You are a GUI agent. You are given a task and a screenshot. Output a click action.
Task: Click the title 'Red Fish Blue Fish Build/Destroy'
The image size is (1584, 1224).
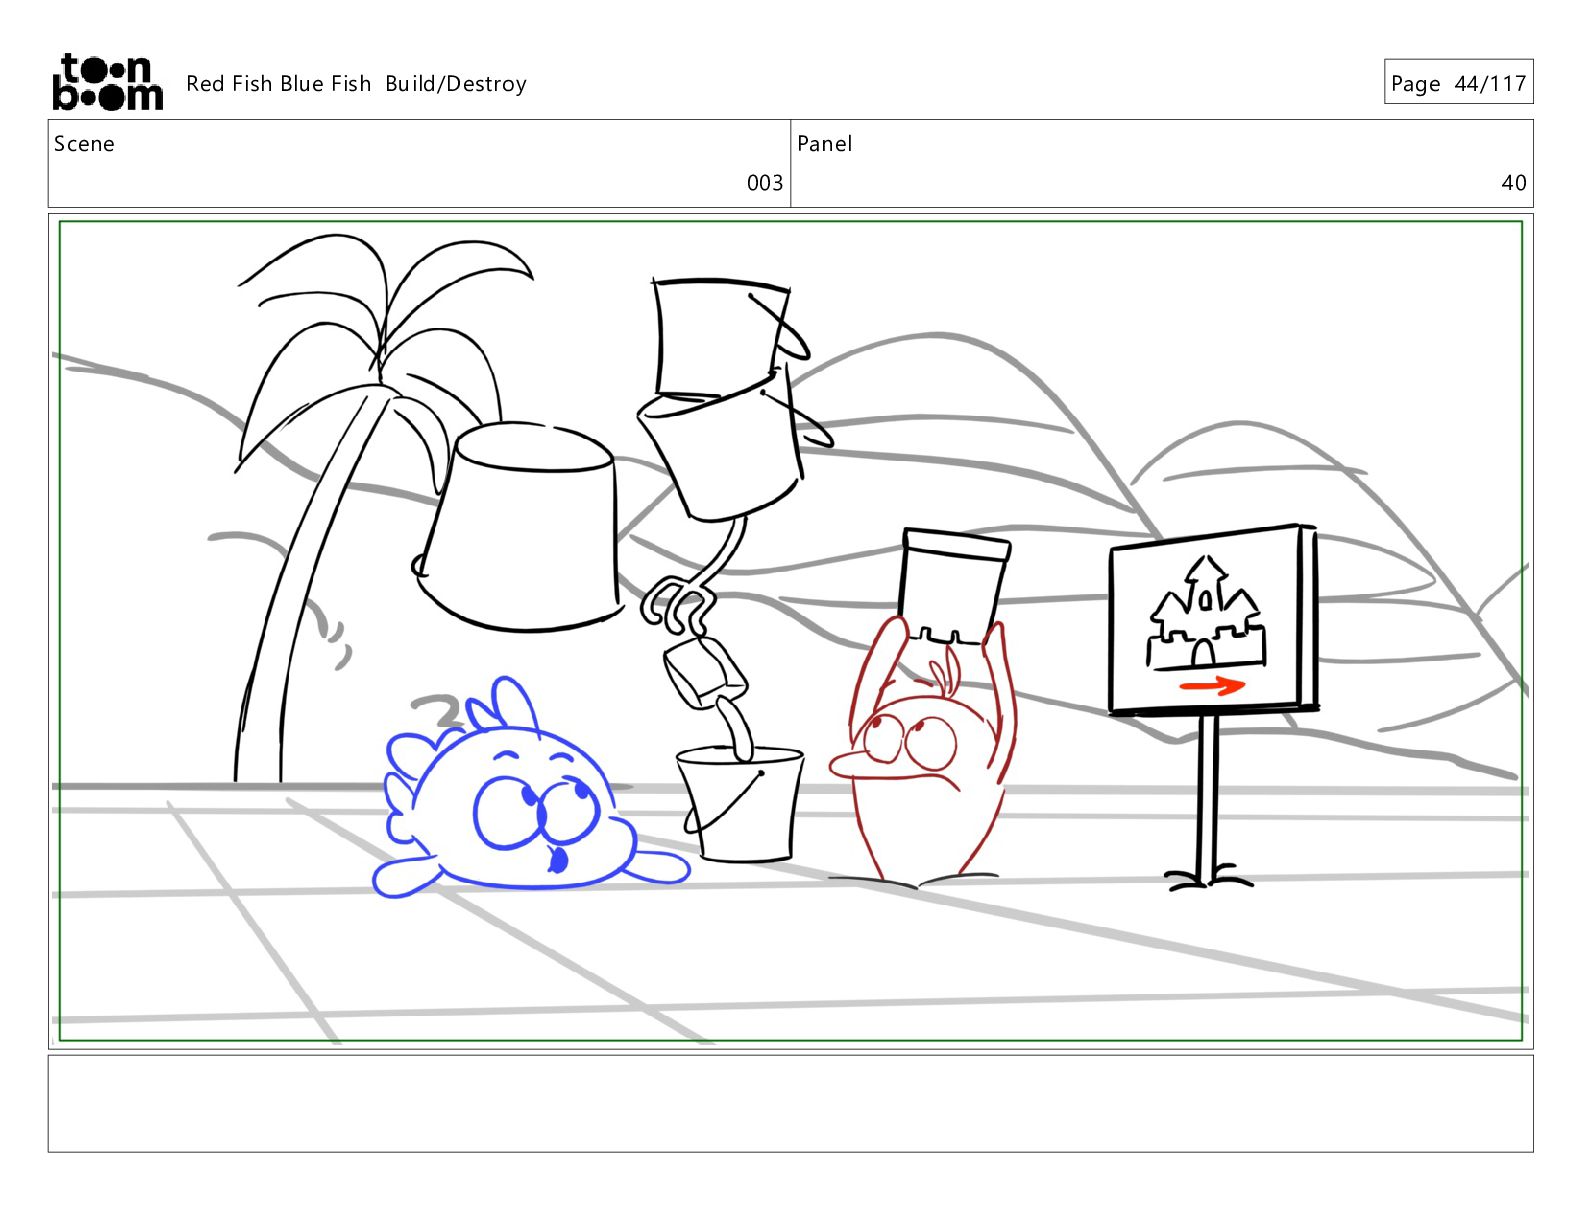(356, 84)
